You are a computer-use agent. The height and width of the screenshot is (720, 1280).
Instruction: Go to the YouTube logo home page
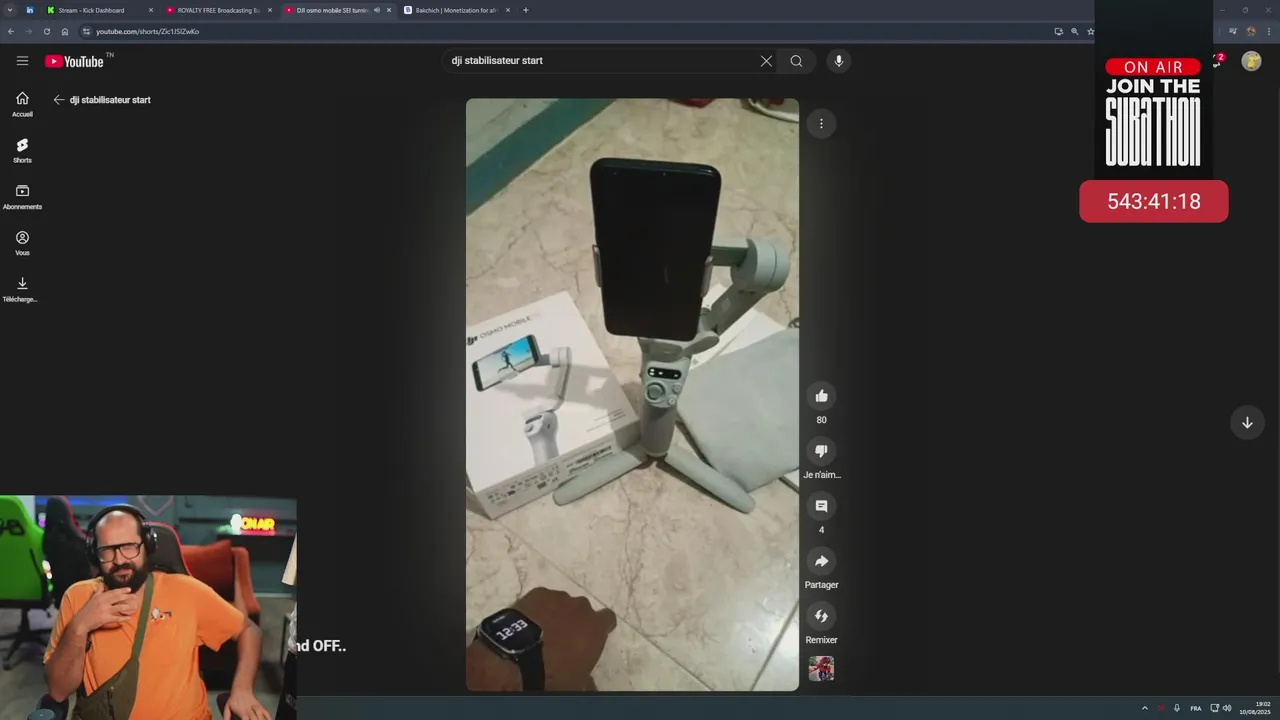tap(74, 61)
